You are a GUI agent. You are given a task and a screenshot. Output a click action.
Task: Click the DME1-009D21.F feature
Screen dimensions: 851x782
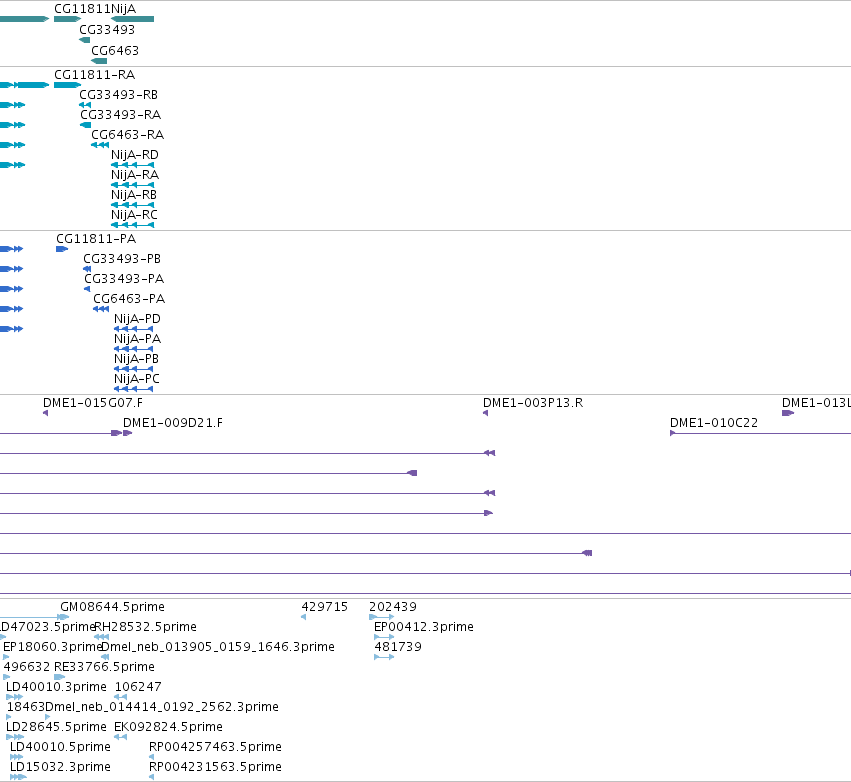pyautogui.click(x=128, y=433)
